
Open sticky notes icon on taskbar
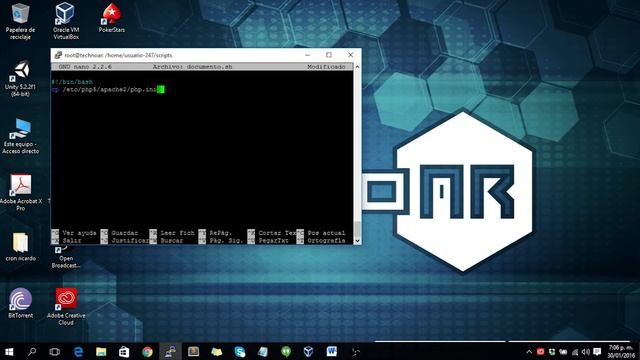[x=217, y=351]
